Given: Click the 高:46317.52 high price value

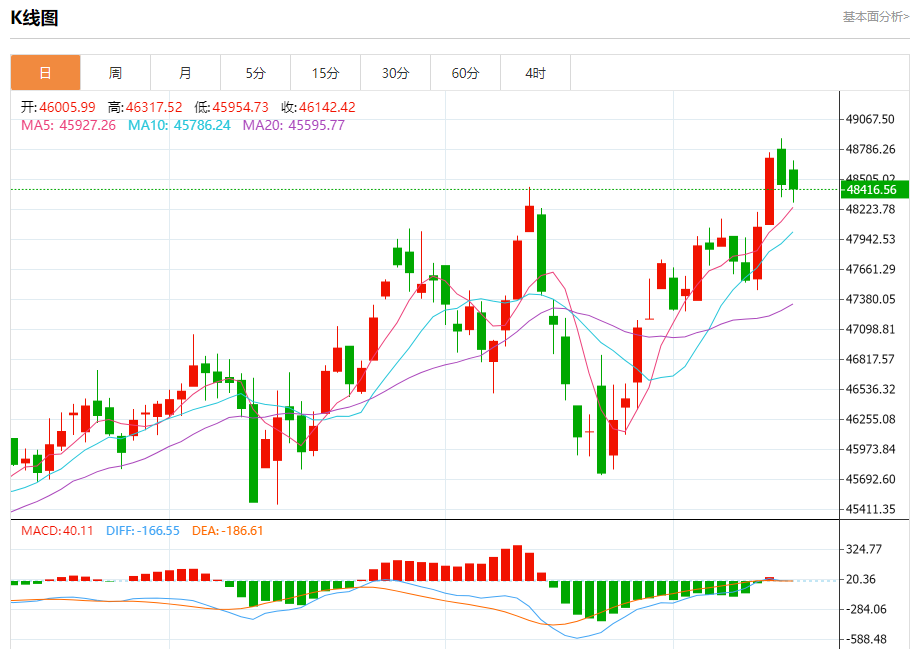Looking at the screenshot, I should (x=145, y=107).
